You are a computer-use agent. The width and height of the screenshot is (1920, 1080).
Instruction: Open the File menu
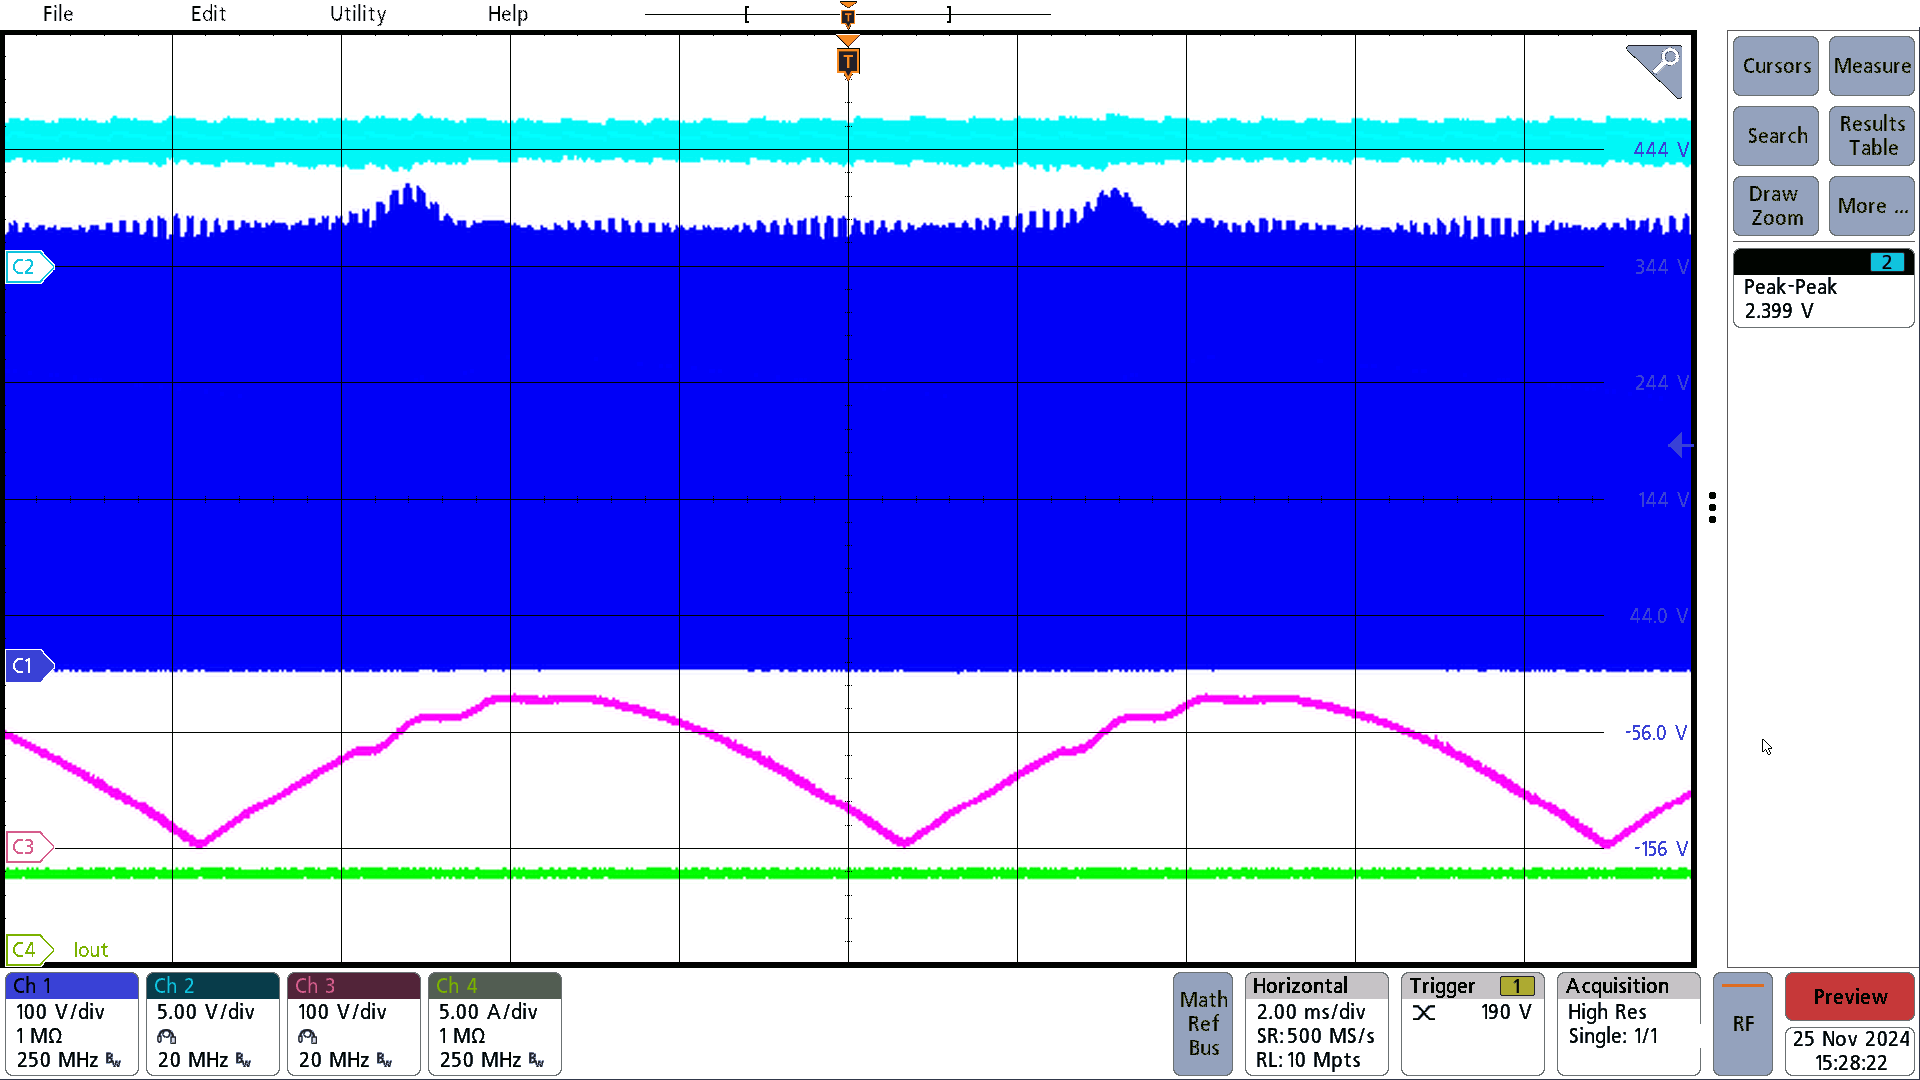pos(58,14)
